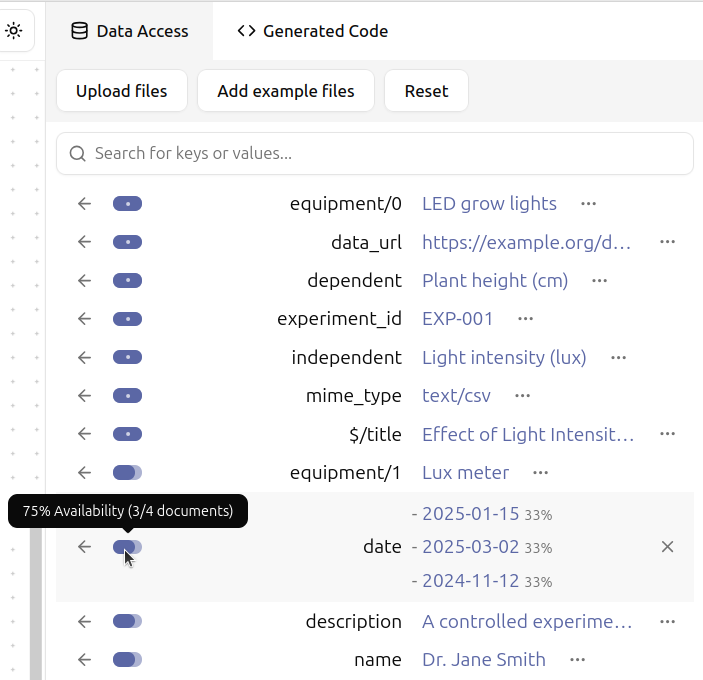This screenshot has height=680, width=703.
Task: Toggle the availability pill for data_url
Action: (x=127, y=242)
